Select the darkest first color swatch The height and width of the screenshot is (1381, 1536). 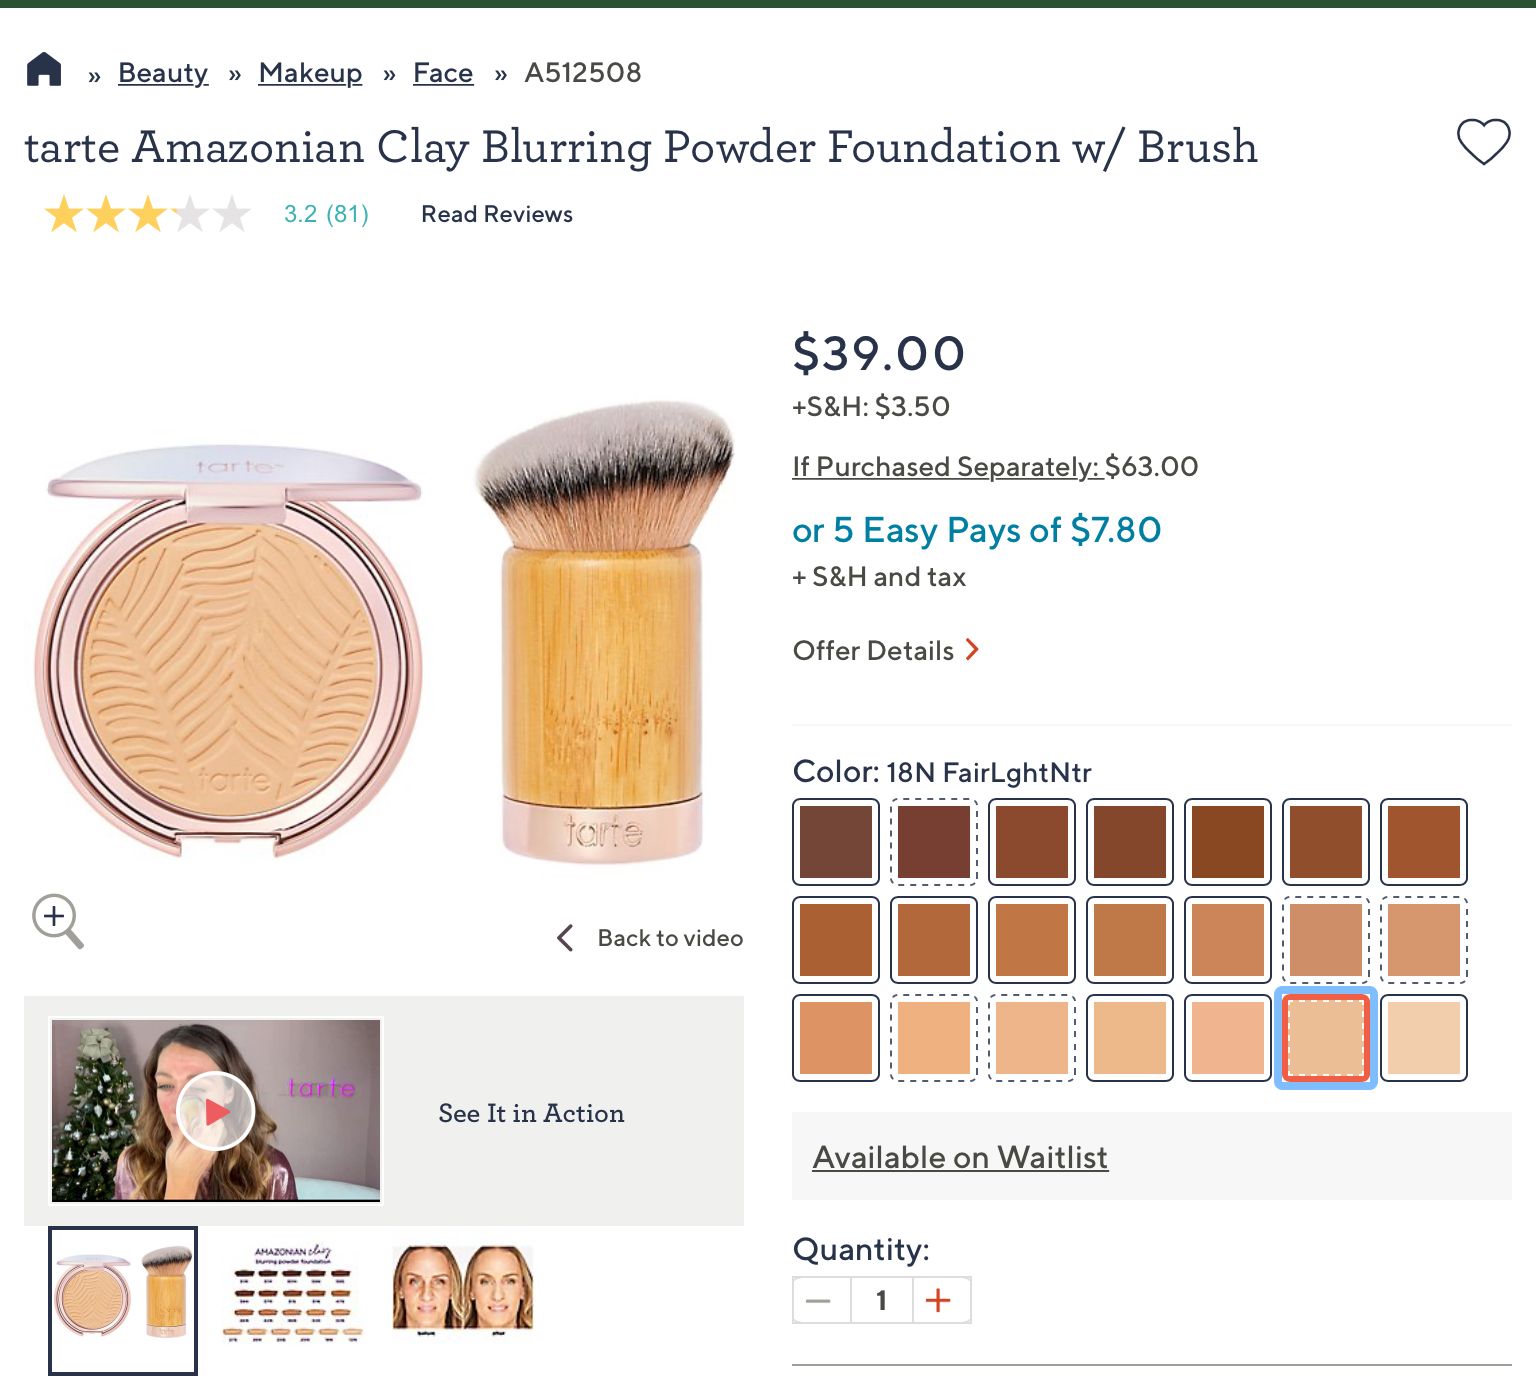836,842
